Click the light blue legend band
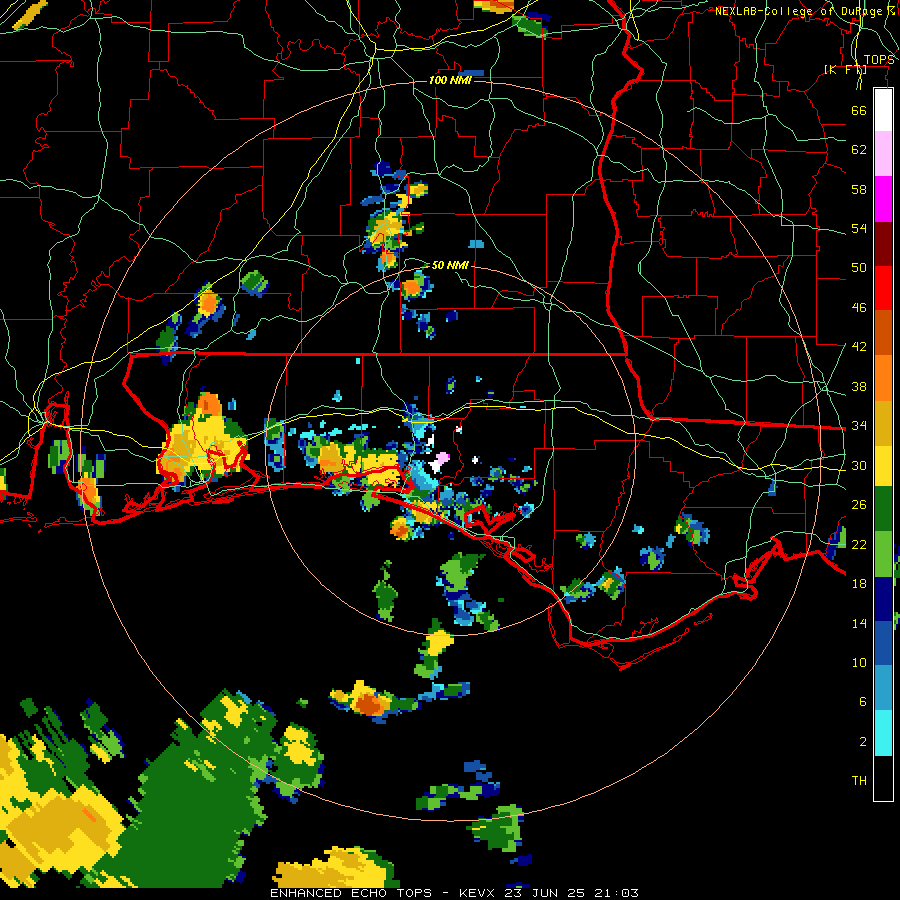Screen dimensions: 900x900 [883, 688]
